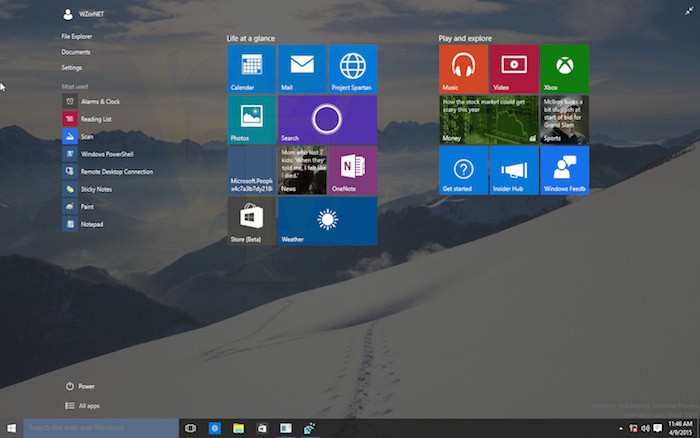Select Settings in the Start menu
Image resolution: width=700 pixels, height=438 pixels.
[72, 68]
